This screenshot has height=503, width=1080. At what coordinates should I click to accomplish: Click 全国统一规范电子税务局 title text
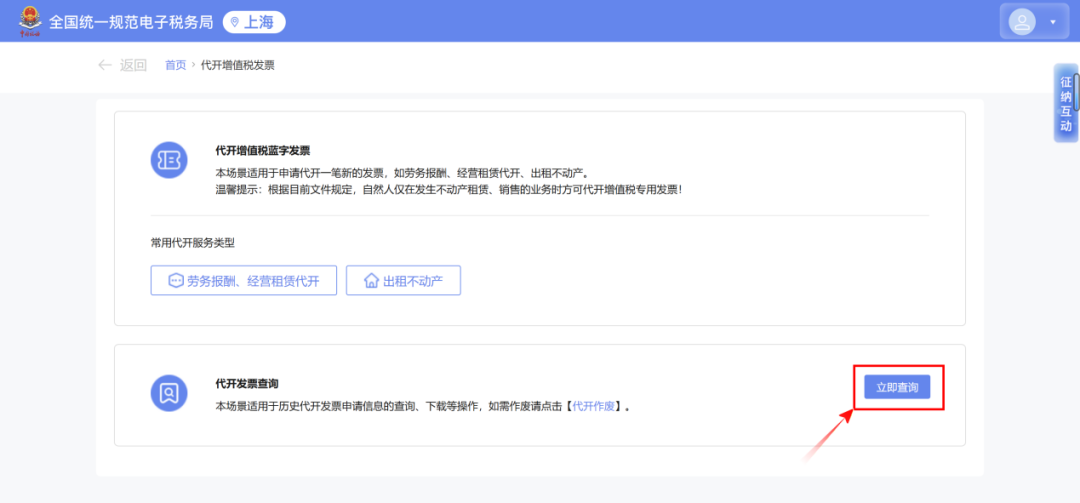(132, 22)
